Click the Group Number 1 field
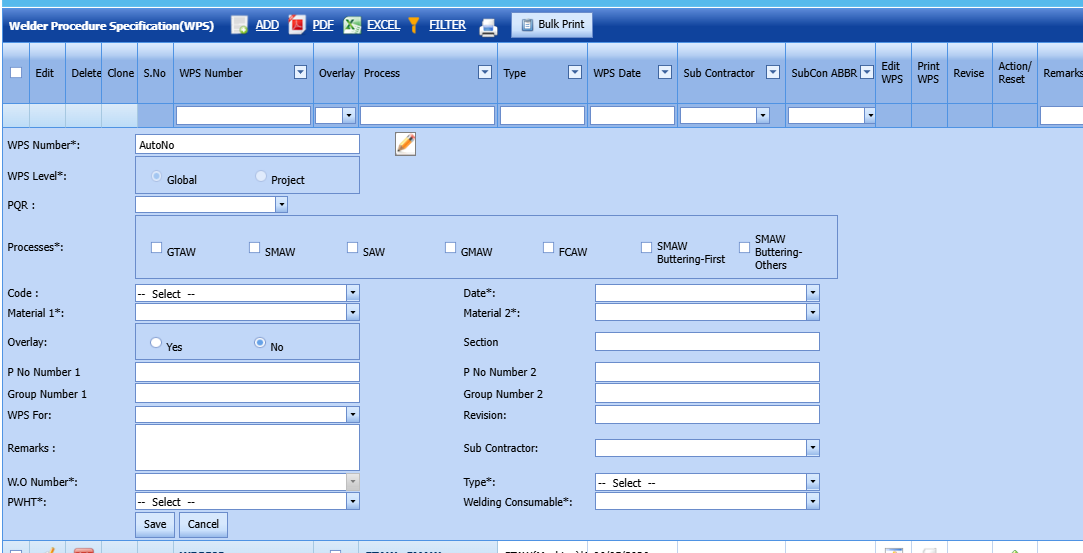 click(247, 394)
